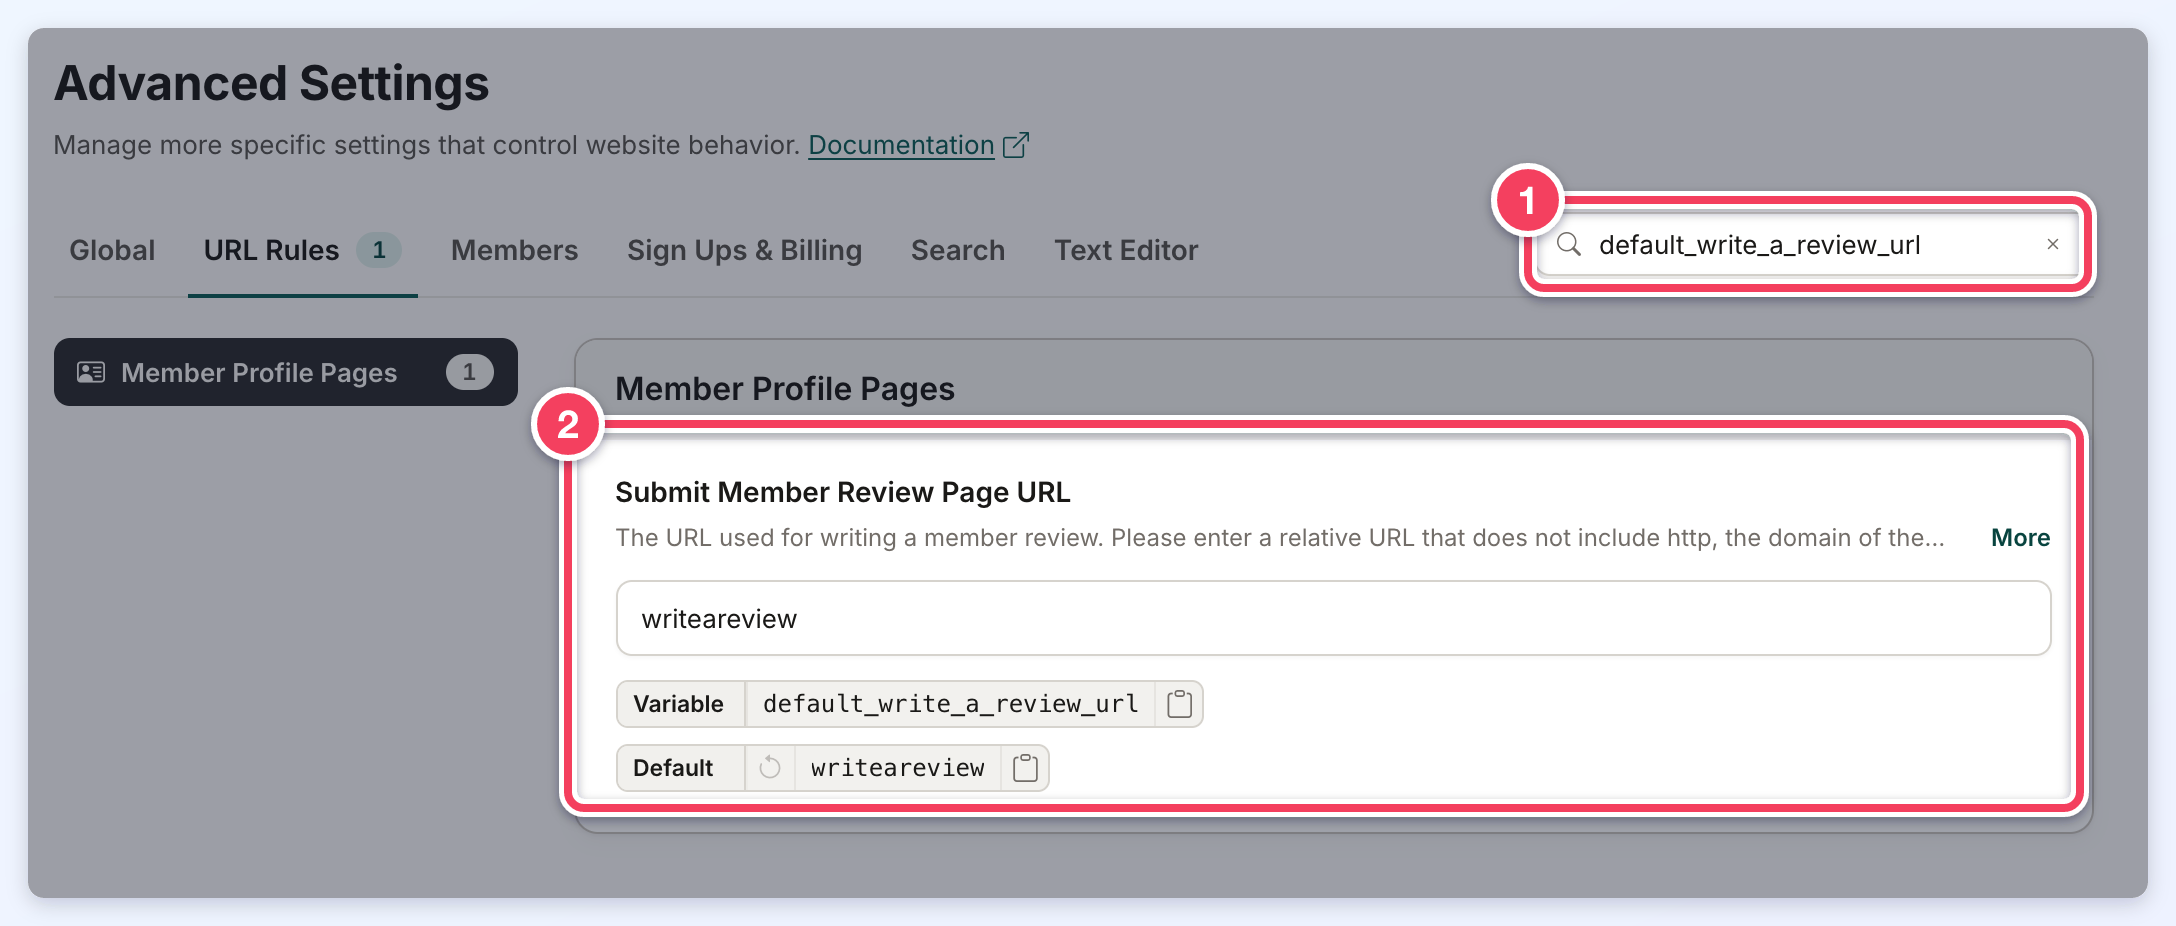This screenshot has width=2176, height=926.
Task: Click the Submit Member Review Page URL heading
Action: click(x=842, y=492)
